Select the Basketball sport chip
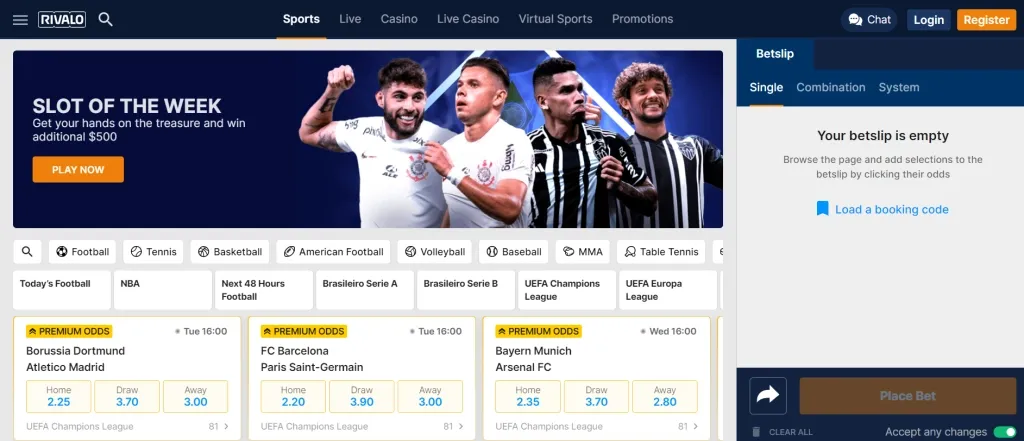Image resolution: width=1024 pixels, height=441 pixels. pyautogui.click(x=230, y=252)
